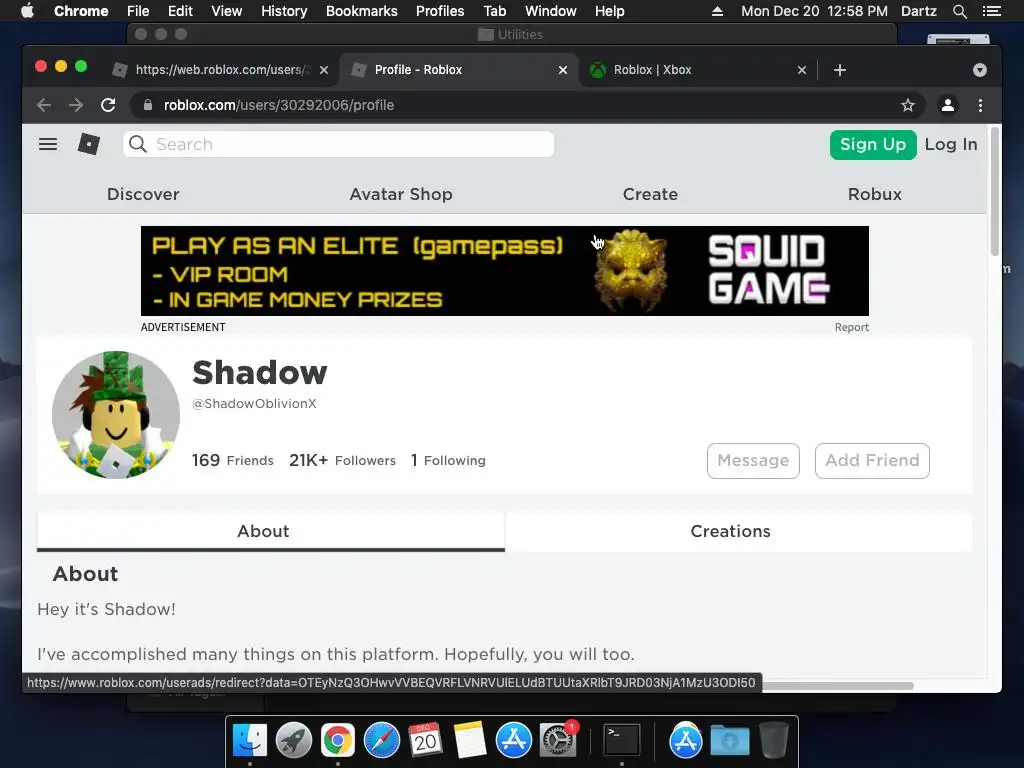Screen dimensions: 1024x768
Task: Click the Roblox logo home icon
Action: (89, 144)
